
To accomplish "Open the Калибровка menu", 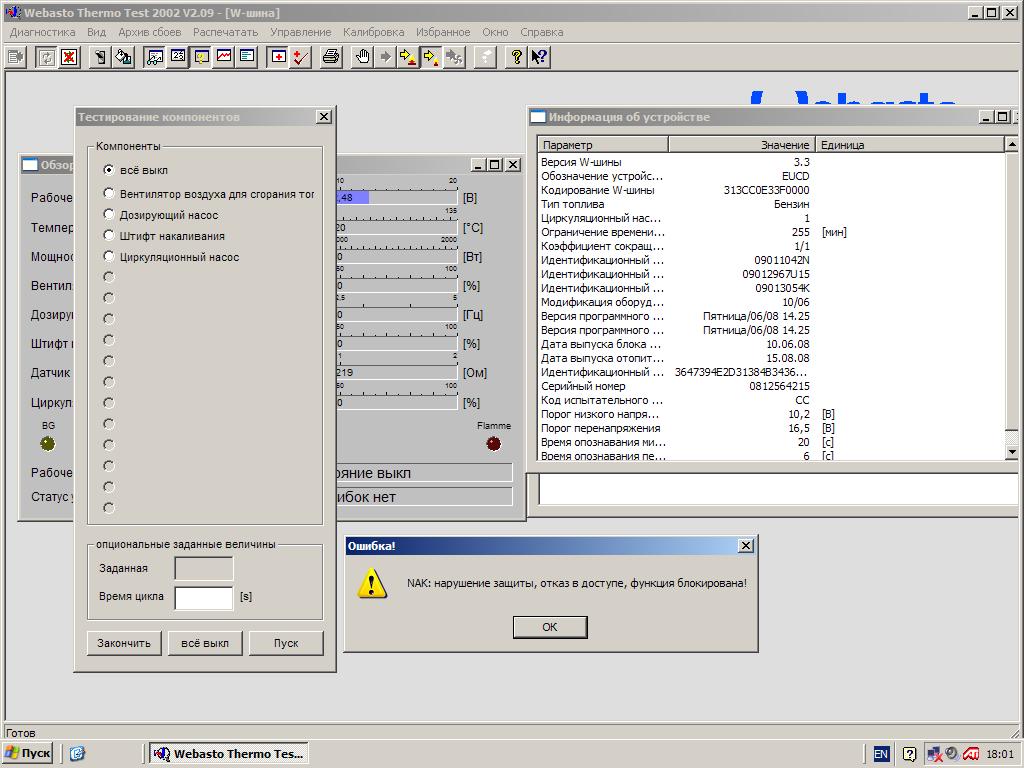I will pyautogui.click(x=374, y=32).
